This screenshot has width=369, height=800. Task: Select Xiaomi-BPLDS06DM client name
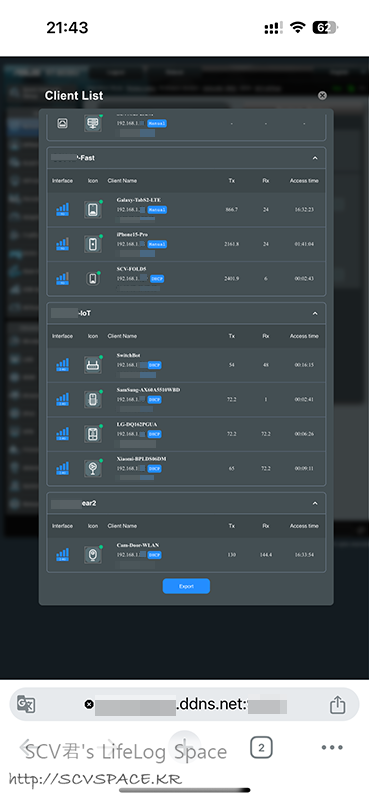[141, 459]
